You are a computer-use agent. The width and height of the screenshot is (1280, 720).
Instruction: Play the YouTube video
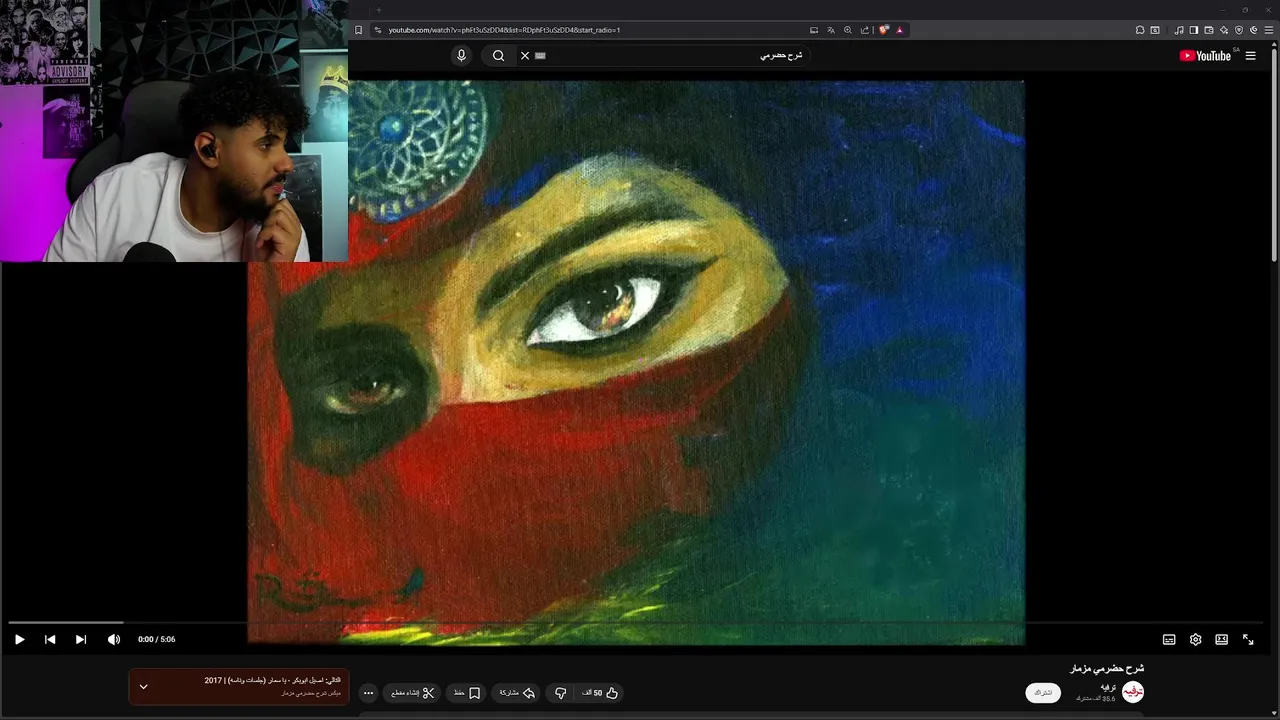point(19,639)
